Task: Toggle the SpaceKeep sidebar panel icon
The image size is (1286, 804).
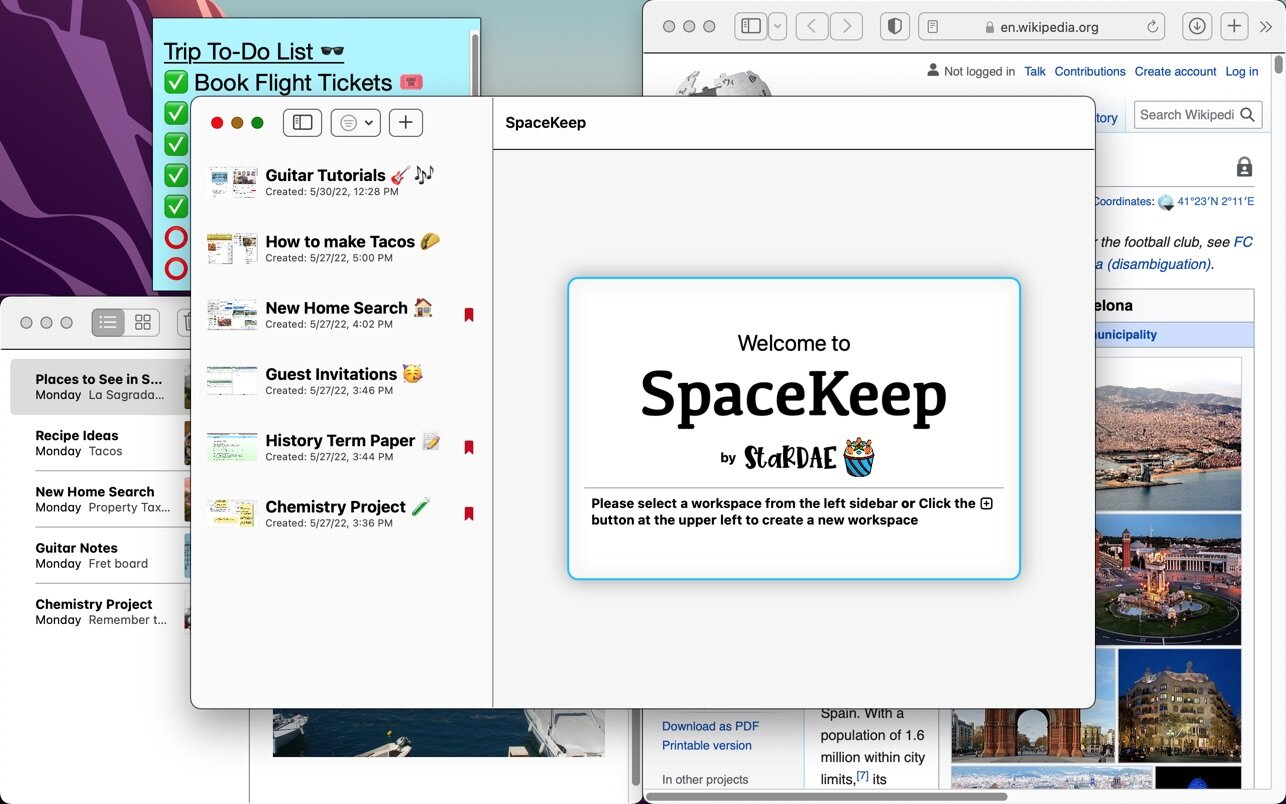Action: [x=302, y=123]
